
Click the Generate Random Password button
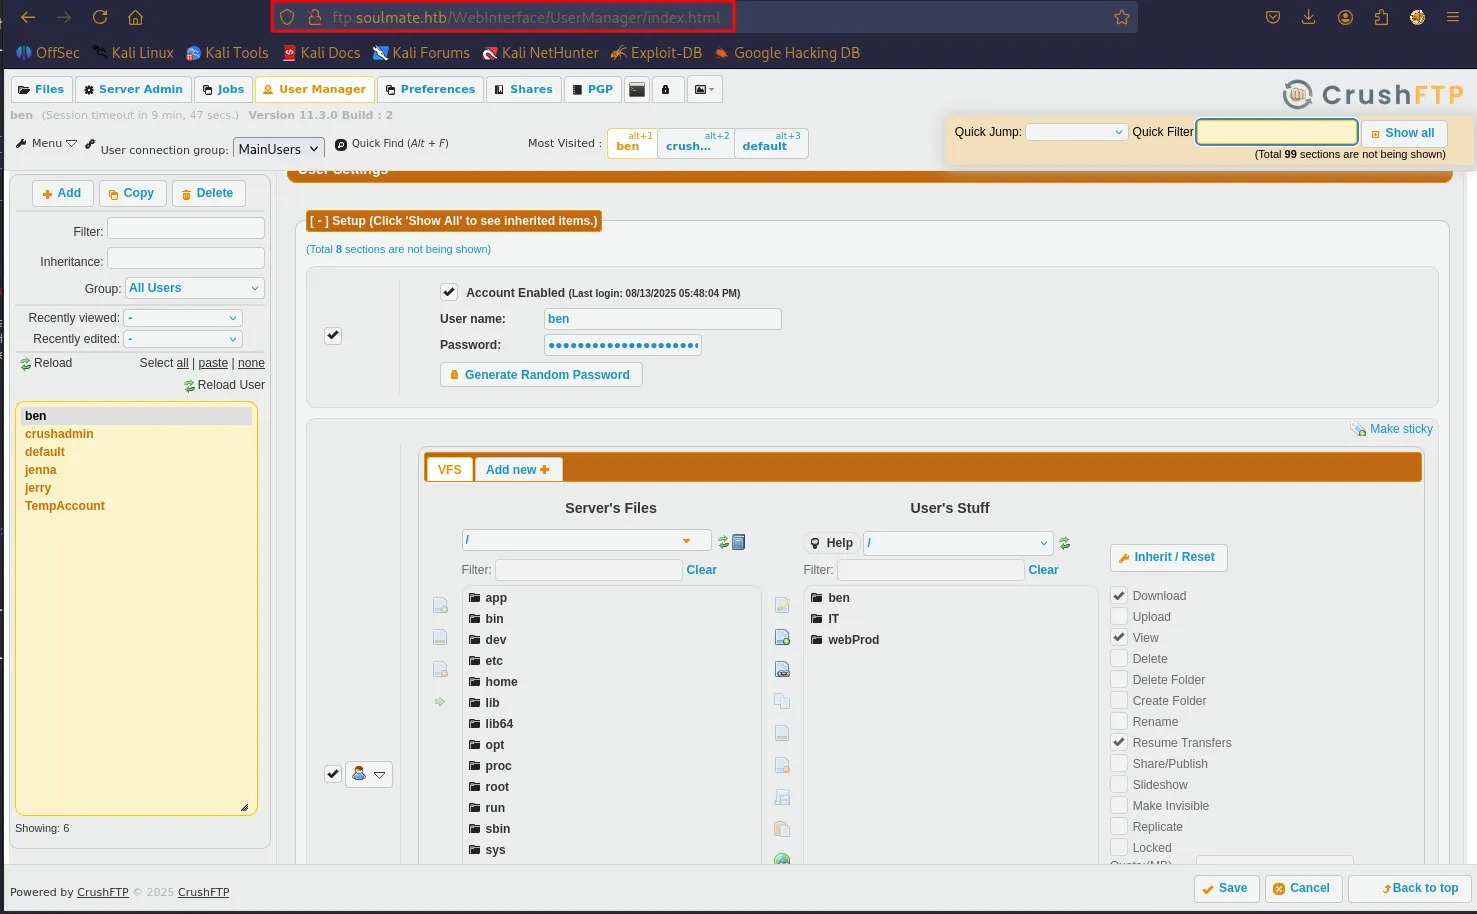[x=541, y=375]
